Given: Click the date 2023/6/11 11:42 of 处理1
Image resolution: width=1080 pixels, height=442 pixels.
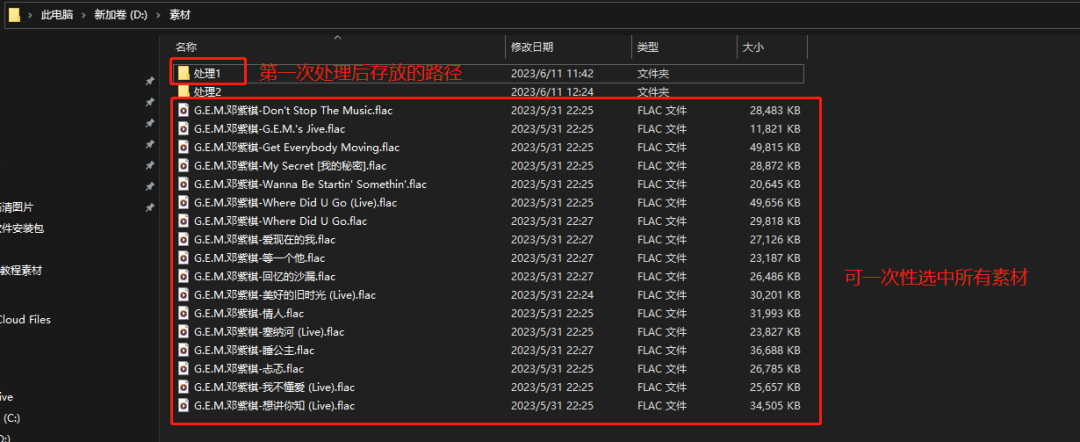Looking at the screenshot, I should coord(552,73).
